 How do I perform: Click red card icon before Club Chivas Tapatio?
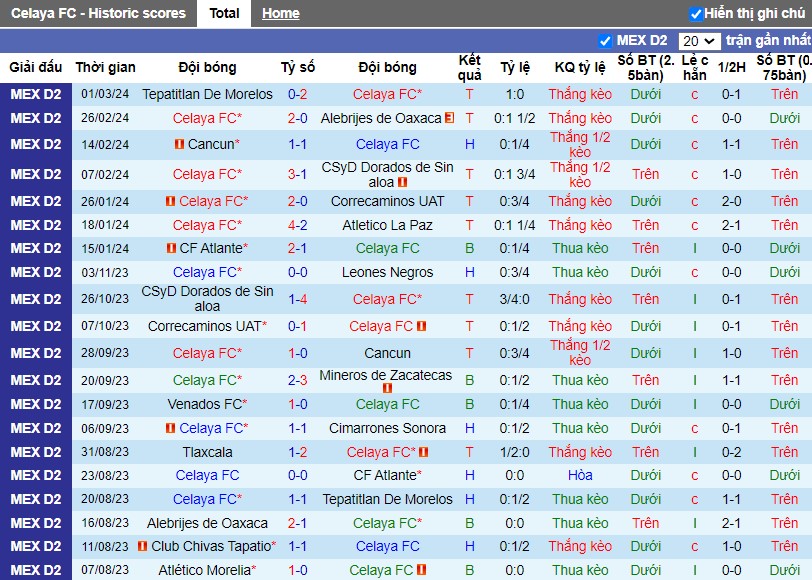[x=142, y=546]
